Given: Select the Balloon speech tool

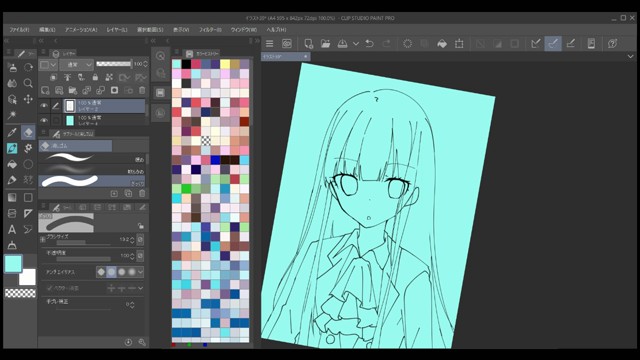Looking at the screenshot, I should tap(28, 229).
